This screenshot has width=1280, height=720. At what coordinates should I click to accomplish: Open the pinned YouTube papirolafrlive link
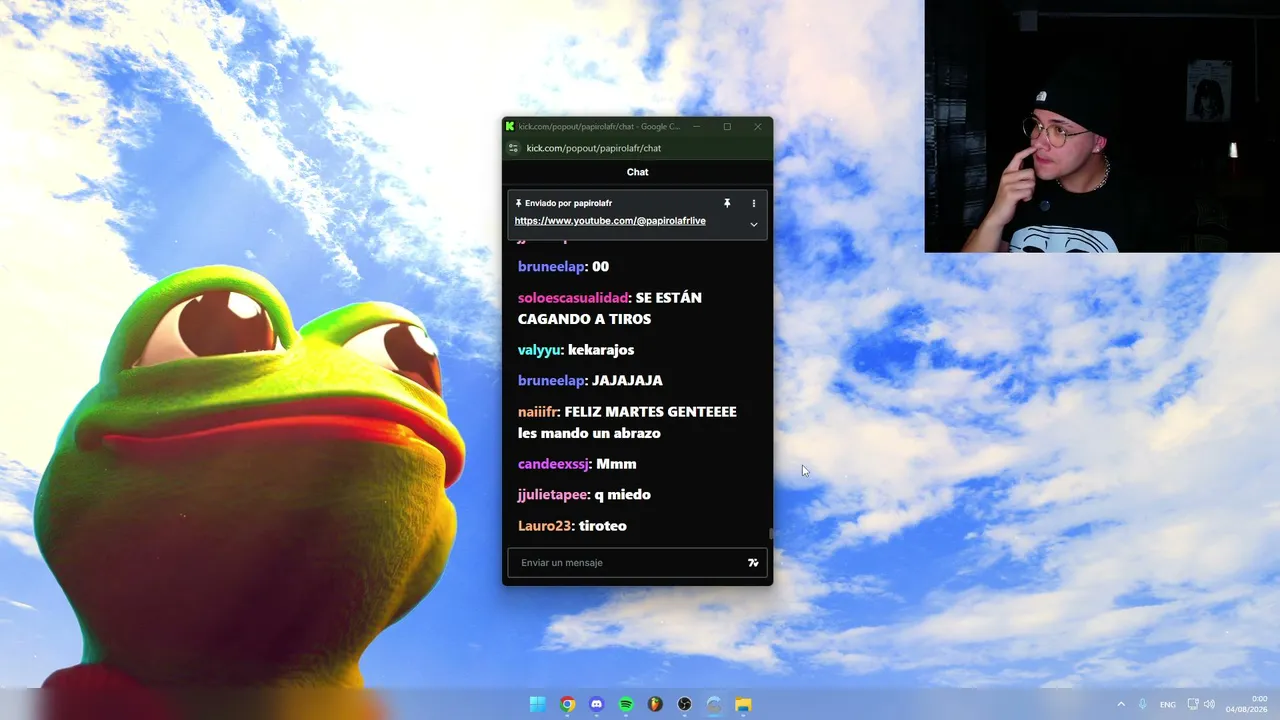[610, 221]
